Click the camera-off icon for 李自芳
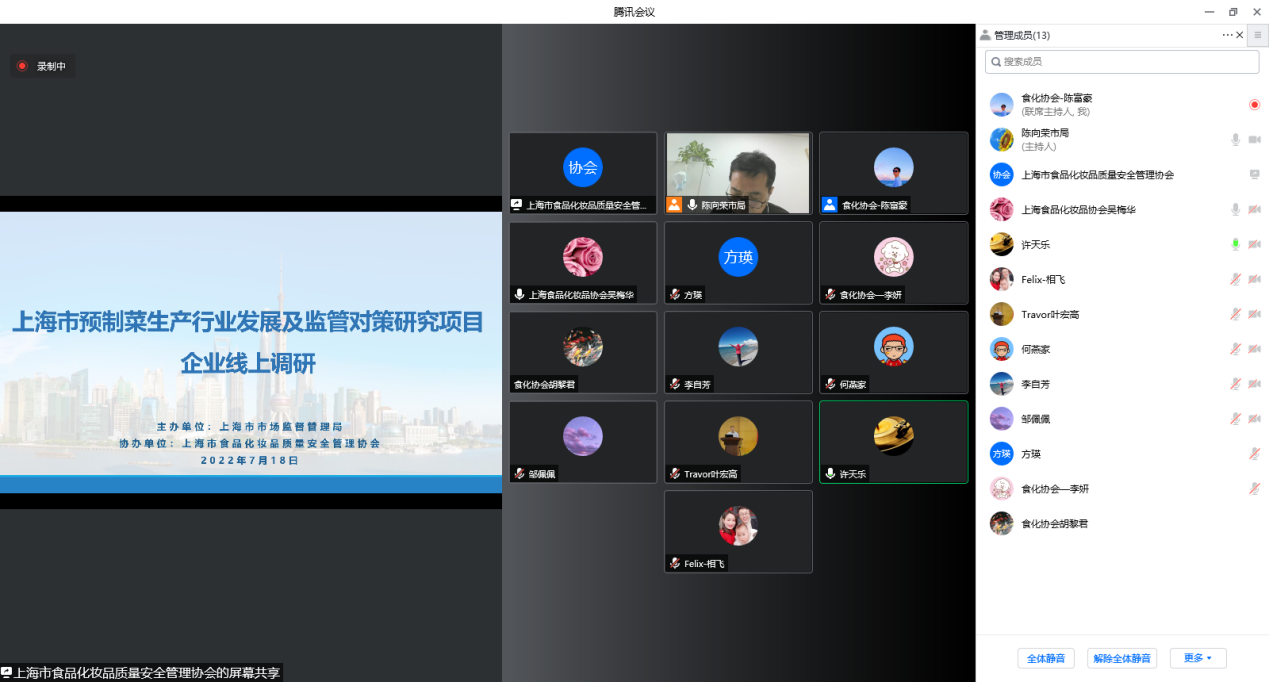The height and width of the screenshot is (682, 1269). point(1254,384)
